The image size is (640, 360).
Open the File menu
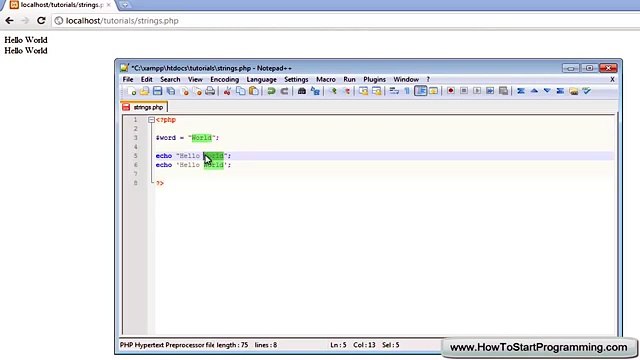pyautogui.click(x=128, y=80)
